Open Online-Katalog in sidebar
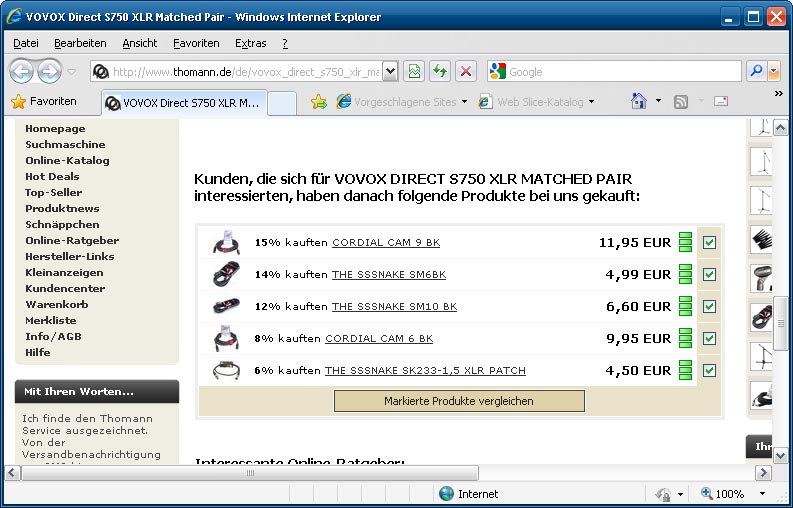The image size is (793, 508). (67, 160)
